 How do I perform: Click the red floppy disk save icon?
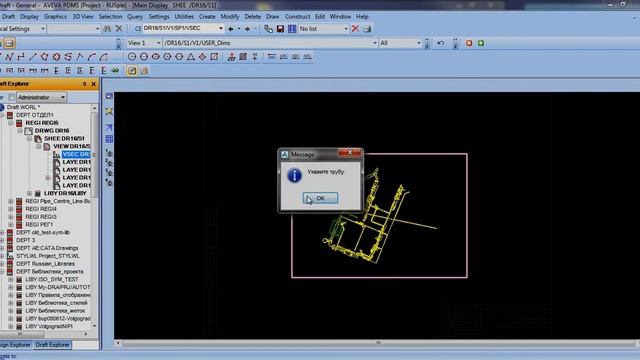click(280, 29)
